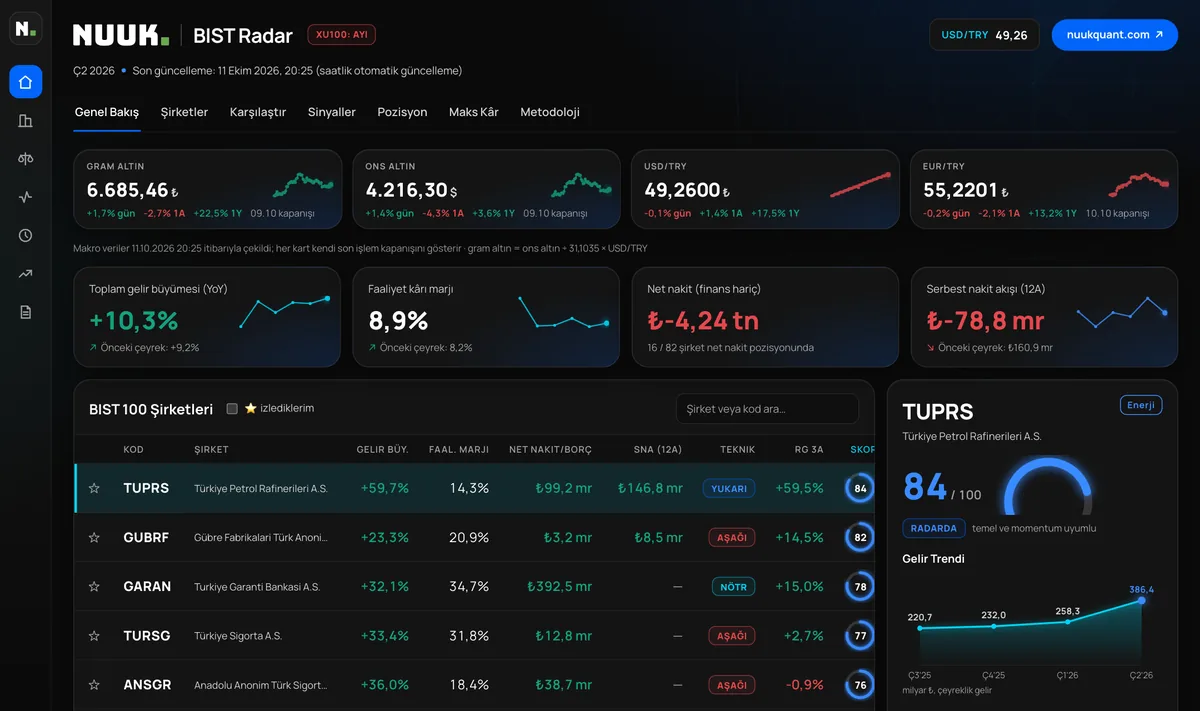Click AŞAĞI badge in TURSG row
This screenshot has width=1200, height=711.
pos(733,635)
